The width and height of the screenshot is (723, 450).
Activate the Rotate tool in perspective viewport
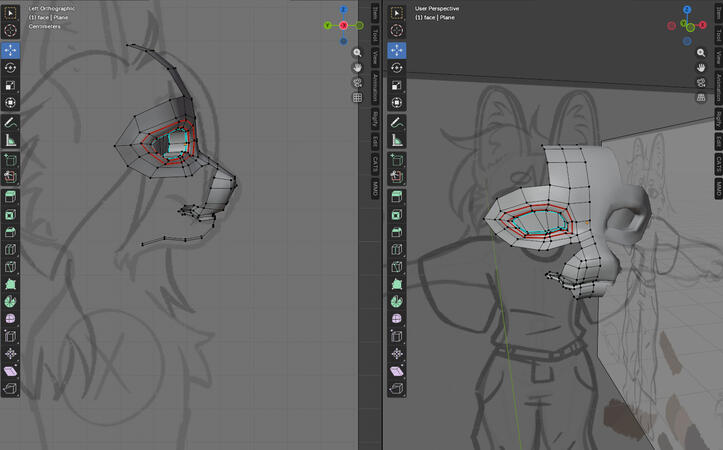click(x=397, y=68)
